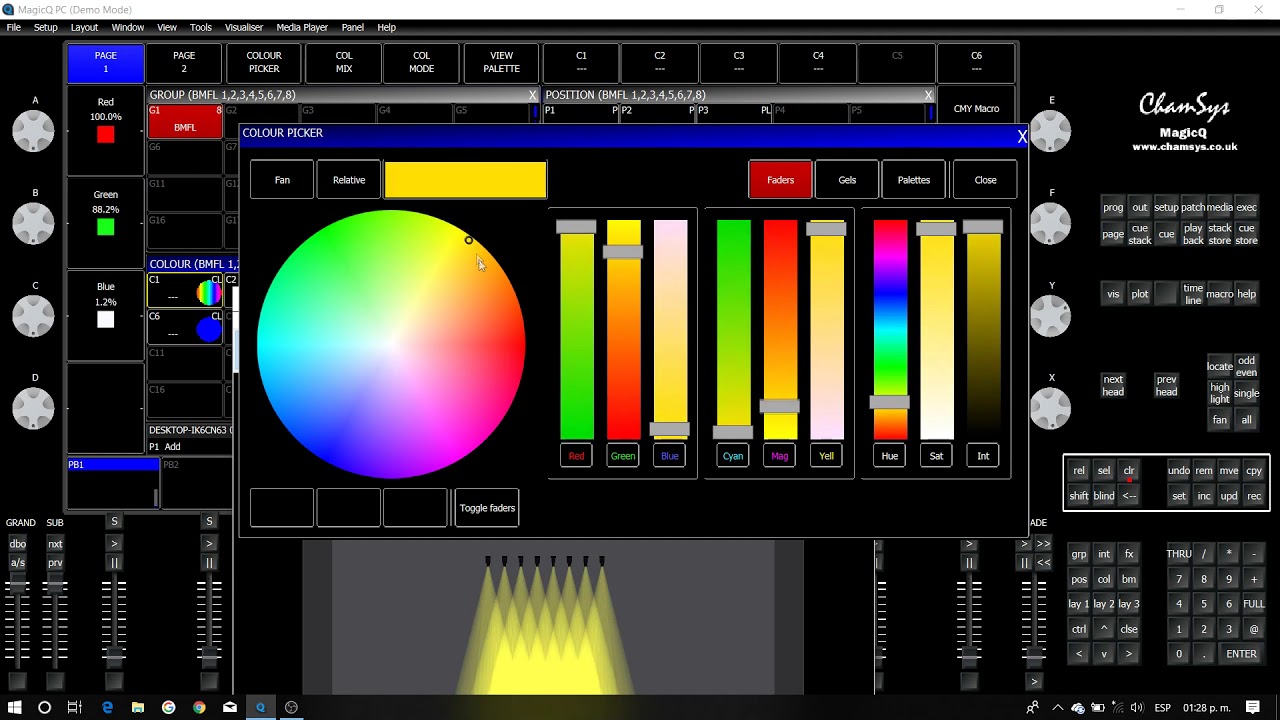Open File Explorer from taskbar
The height and width of the screenshot is (720, 1280).
[x=138, y=707]
